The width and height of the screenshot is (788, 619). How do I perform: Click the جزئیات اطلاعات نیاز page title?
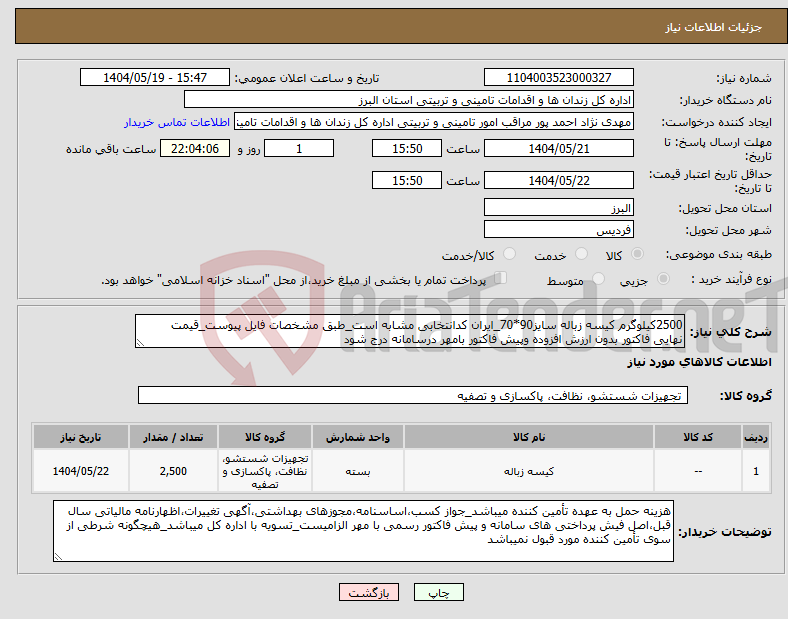[714, 27]
